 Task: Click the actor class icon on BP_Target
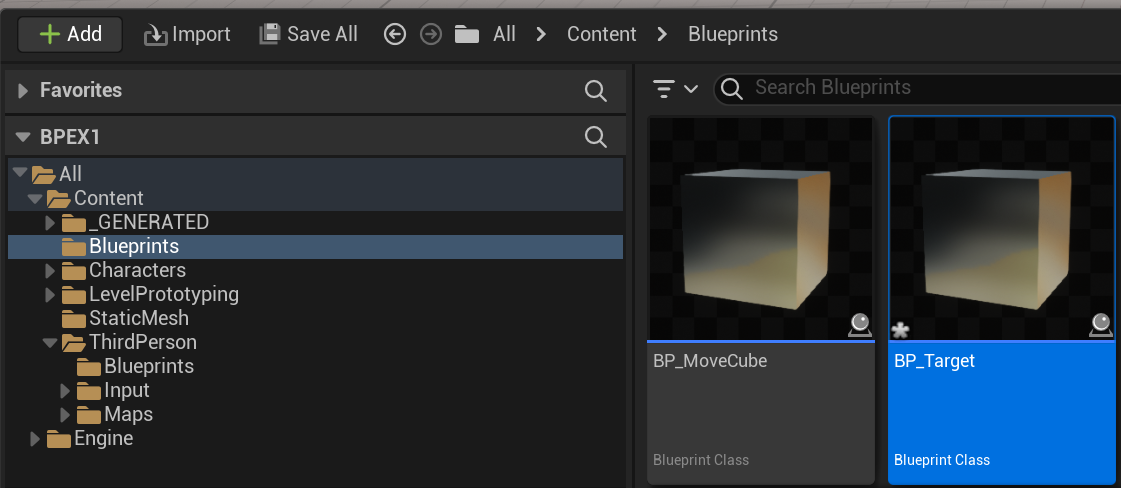tap(1101, 325)
